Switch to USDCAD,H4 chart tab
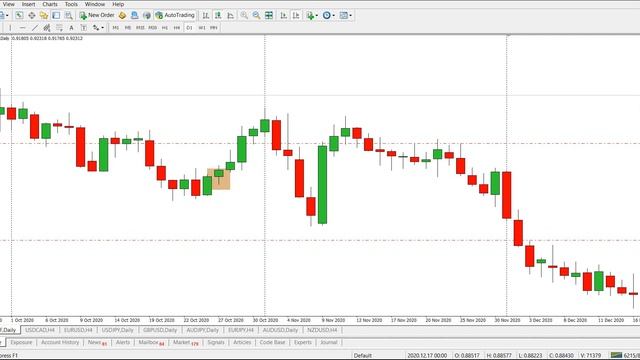The height and width of the screenshot is (360, 640). click(x=40, y=330)
